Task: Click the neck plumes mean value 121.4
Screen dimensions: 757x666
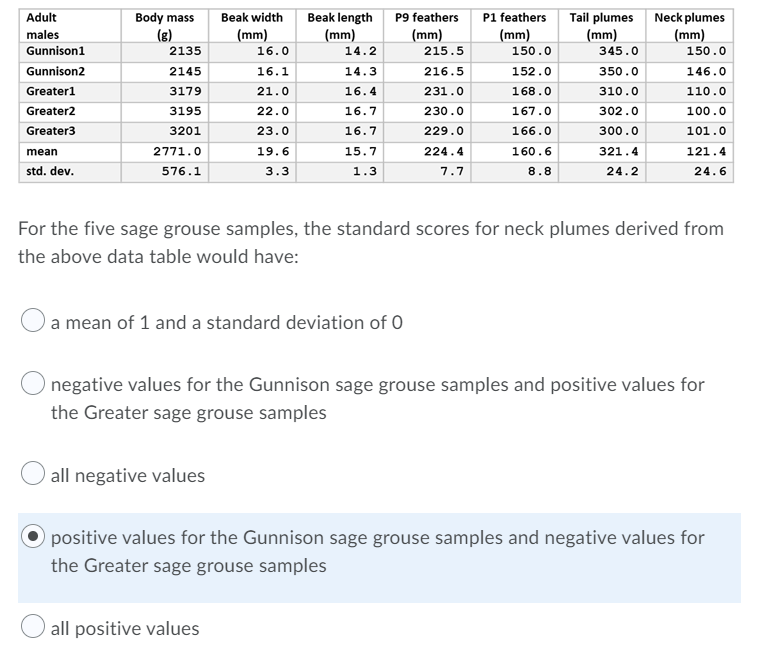Action: coord(706,152)
